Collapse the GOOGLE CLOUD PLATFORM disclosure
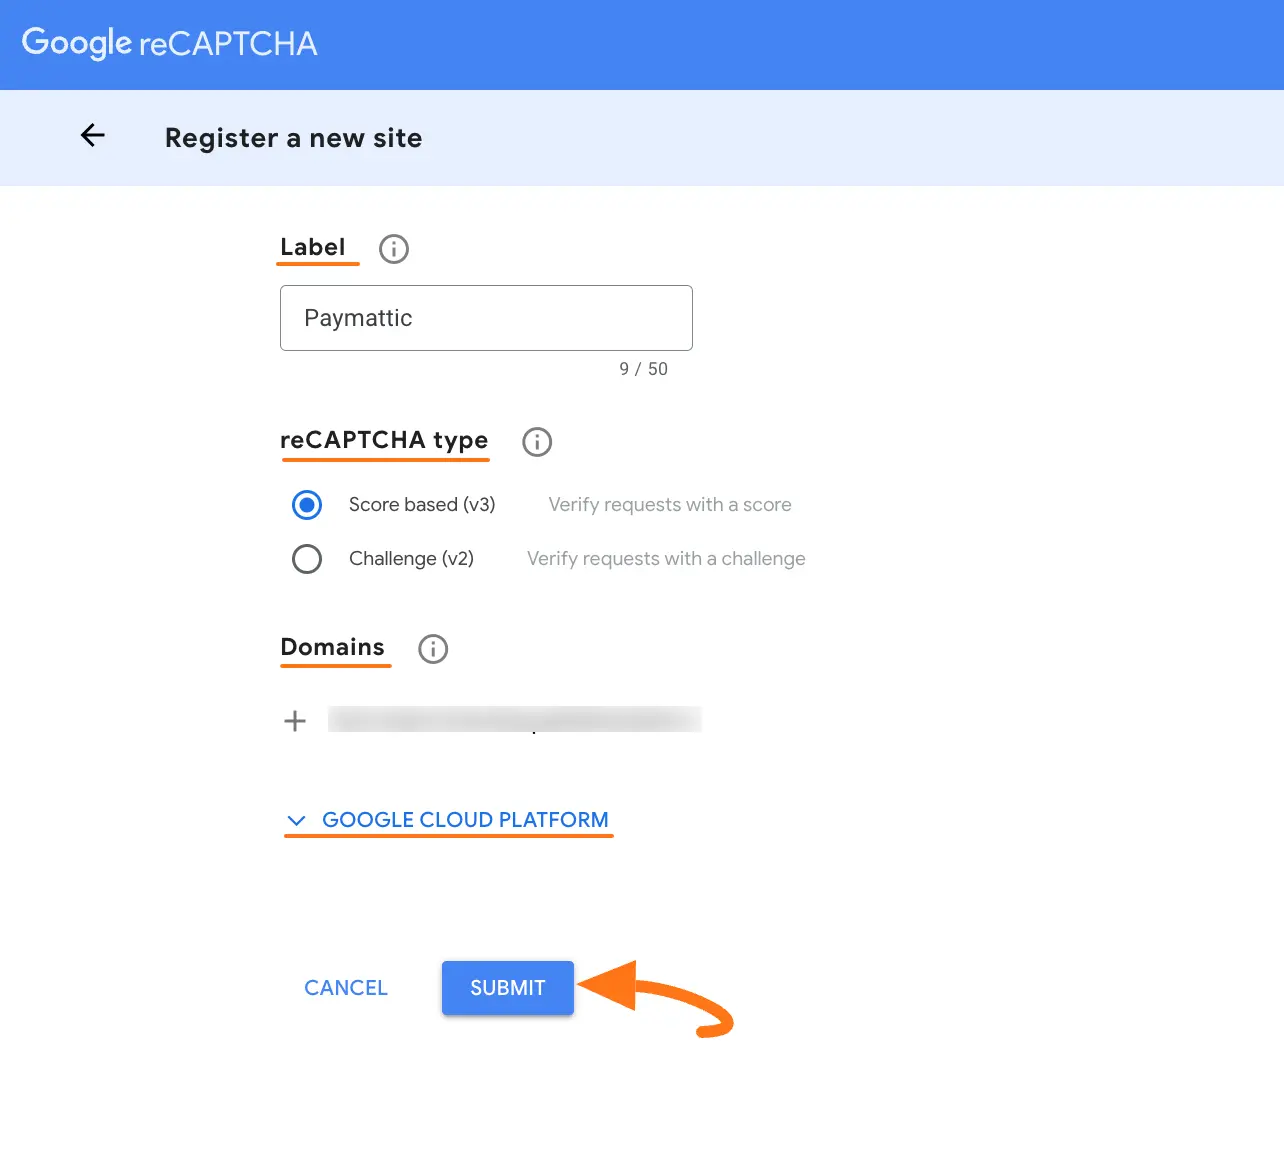Image resolution: width=1284 pixels, height=1164 pixels. click(x=465, y=819)
